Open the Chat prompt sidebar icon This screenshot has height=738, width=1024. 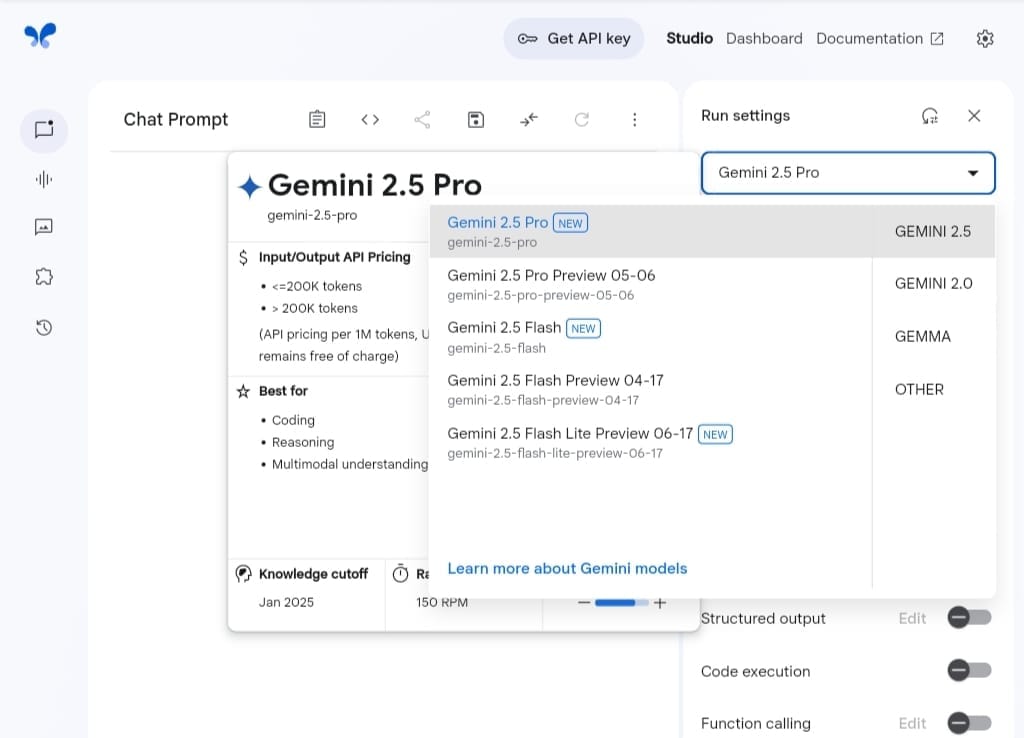coord(44,129)
